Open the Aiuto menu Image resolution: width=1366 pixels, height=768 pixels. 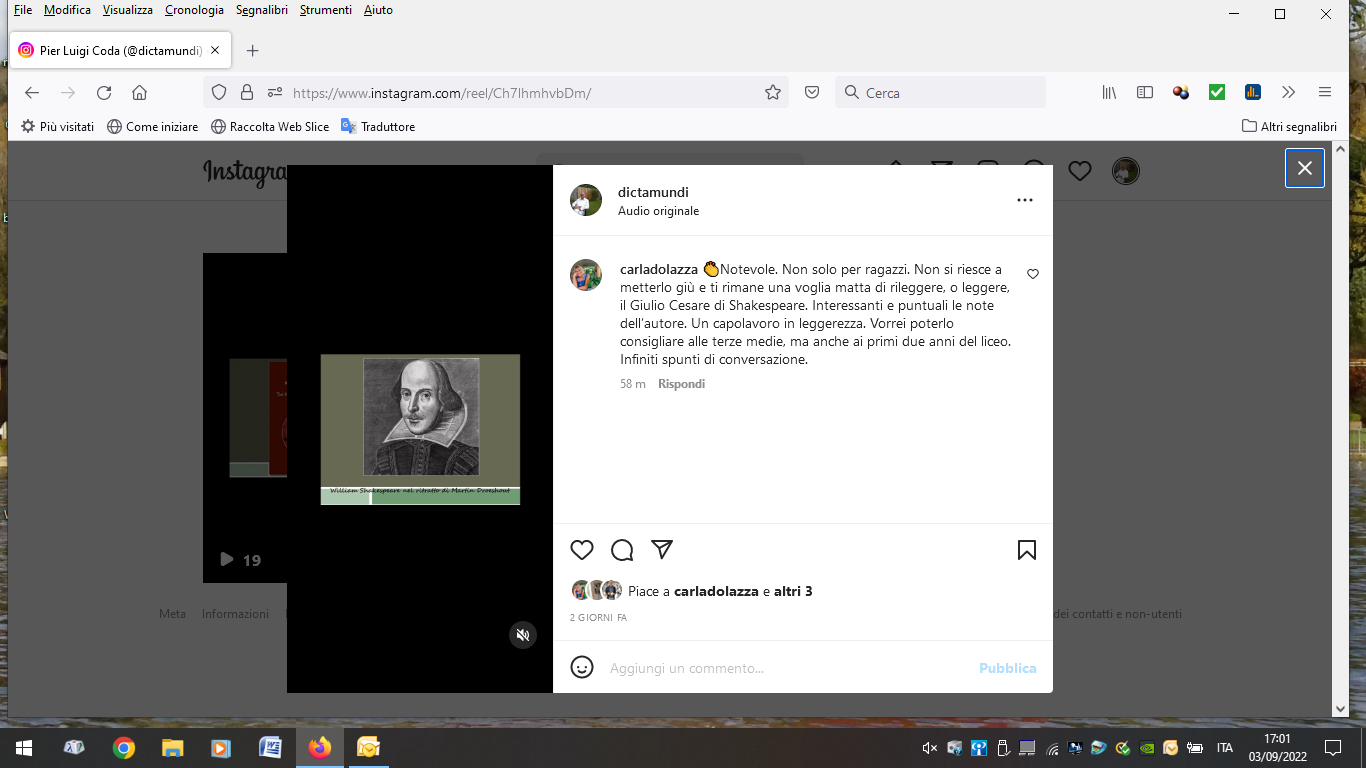click(x=378, y=10)
